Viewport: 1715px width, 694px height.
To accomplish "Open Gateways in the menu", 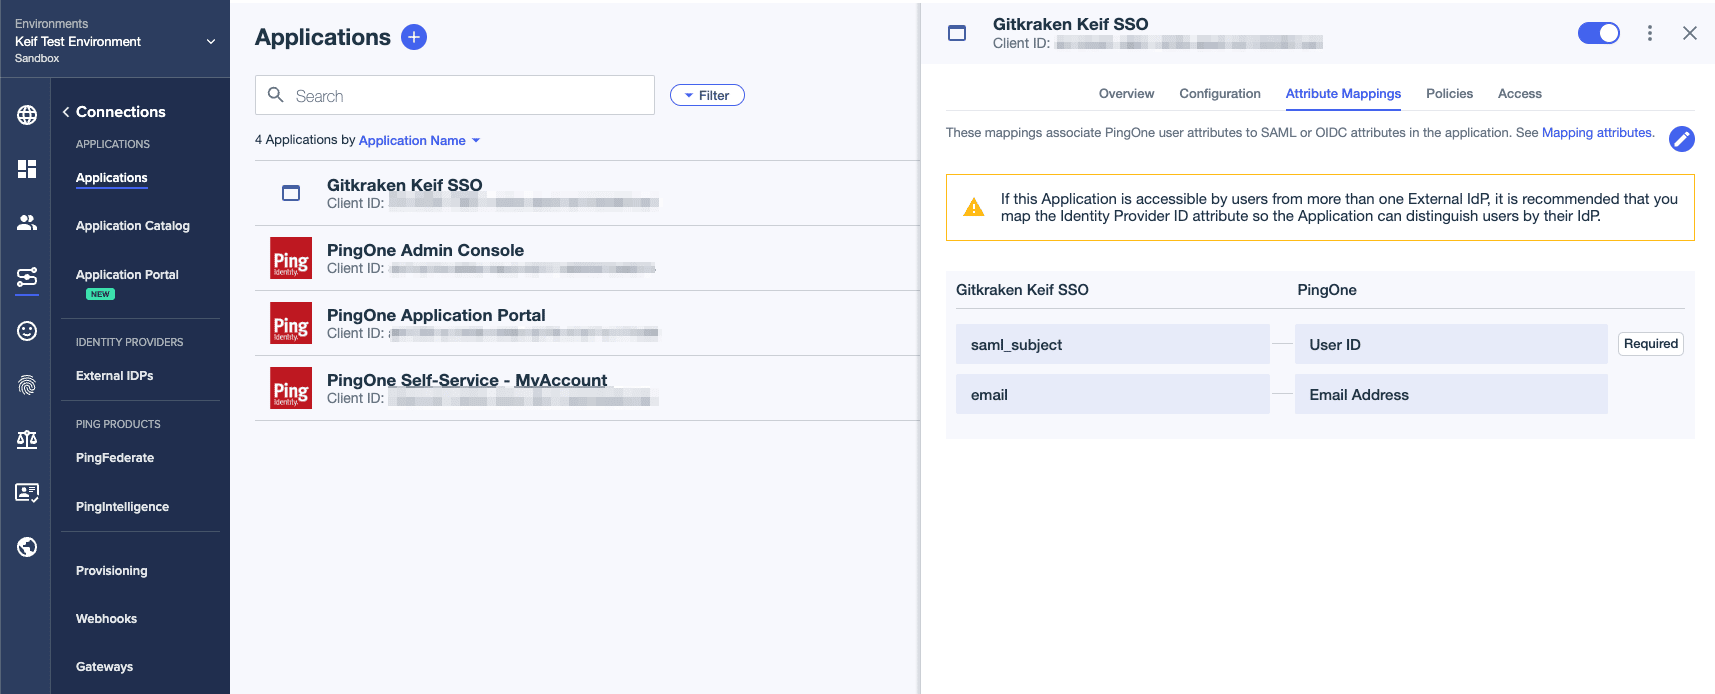I will 104,667.
